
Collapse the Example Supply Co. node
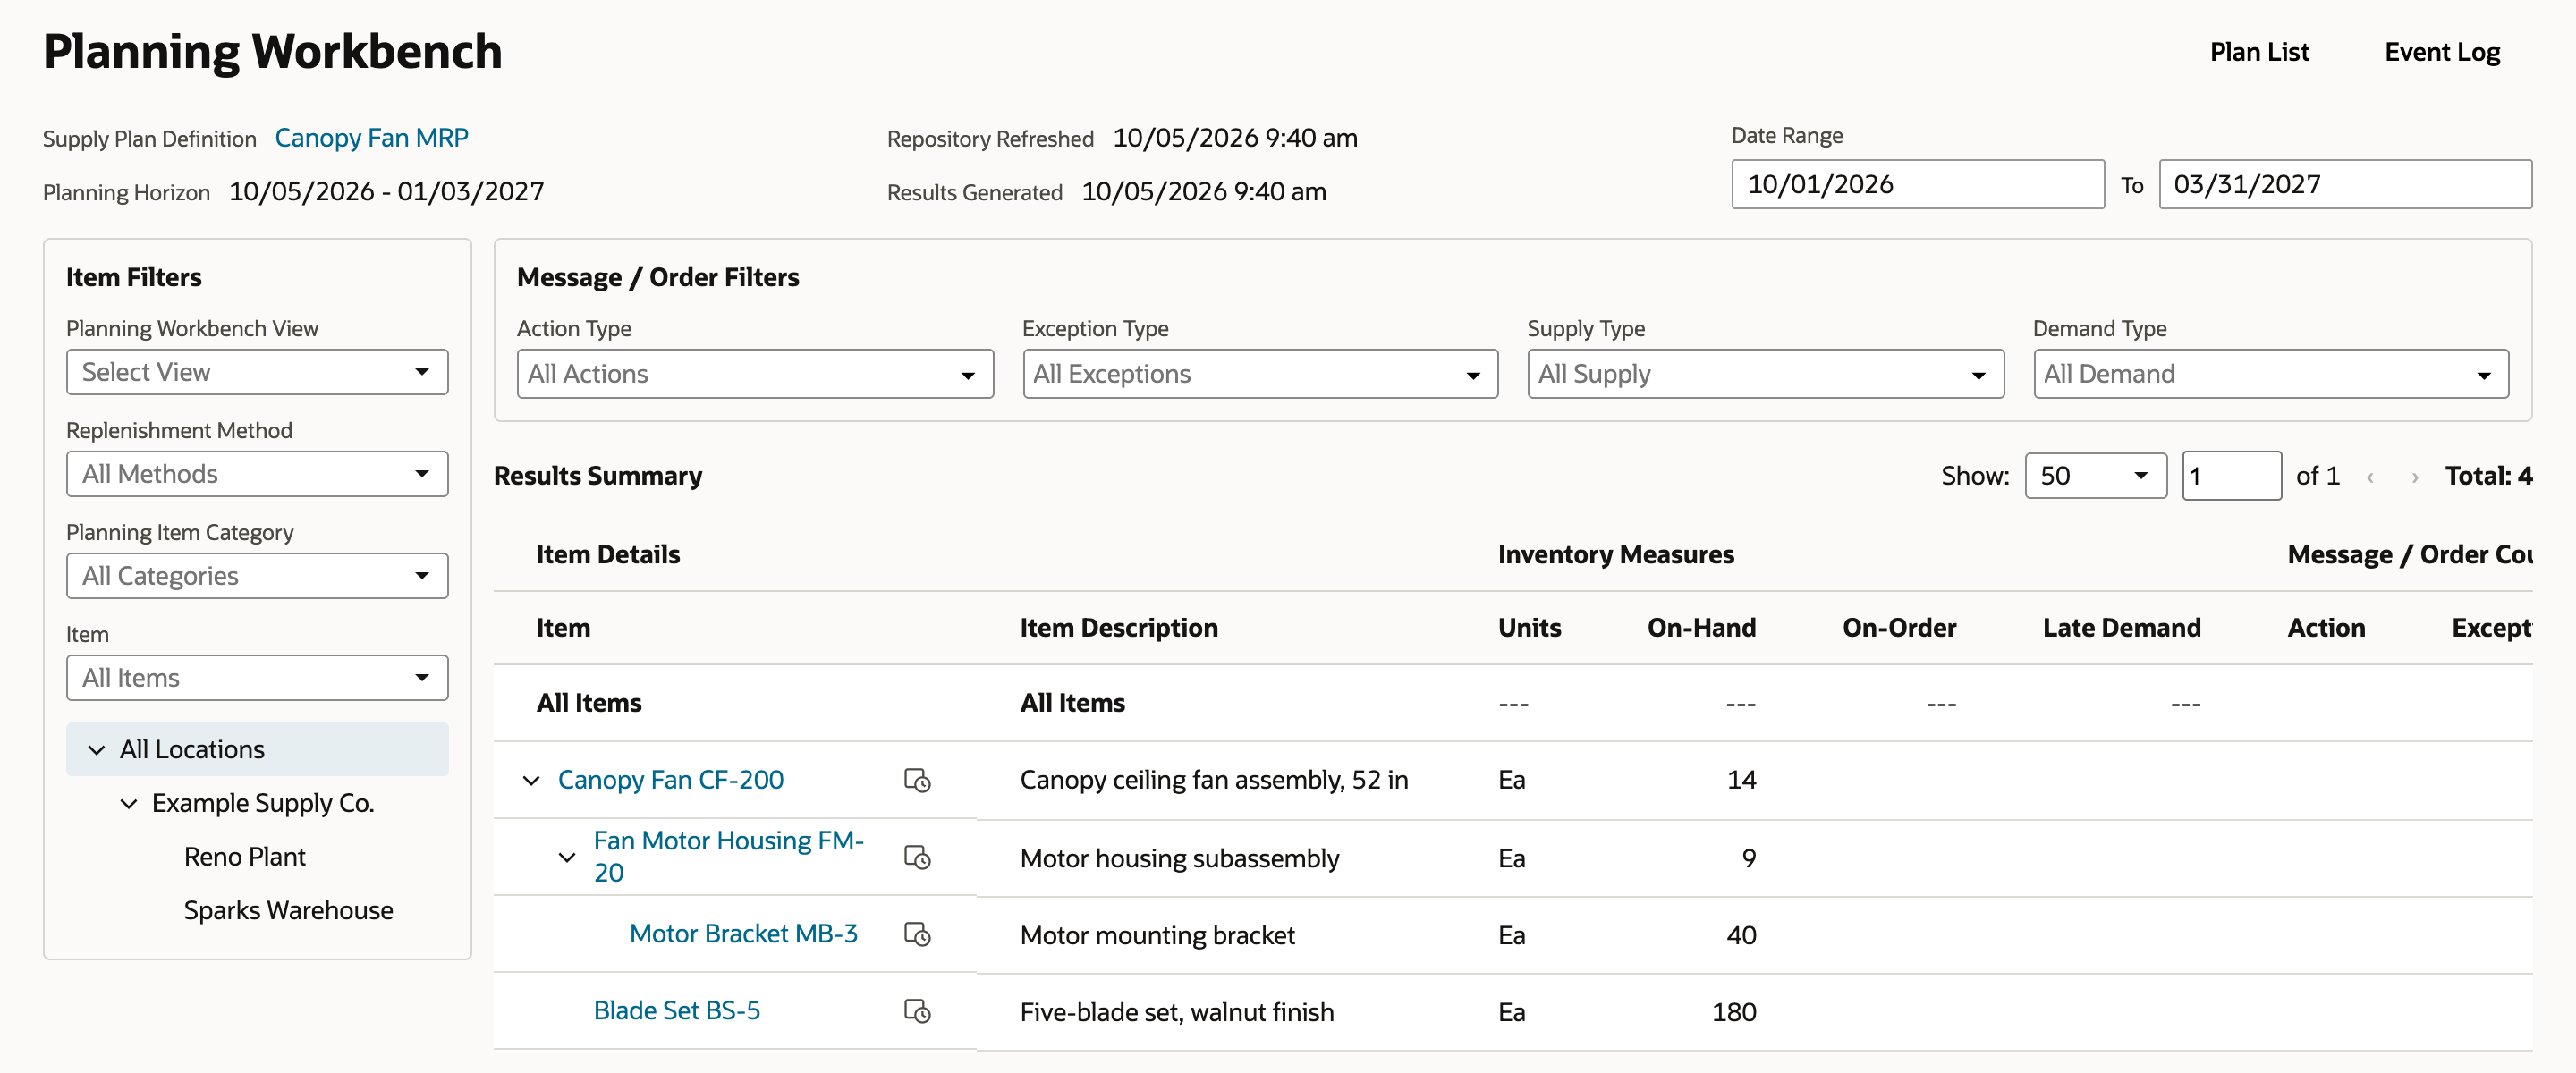point(129,804)
